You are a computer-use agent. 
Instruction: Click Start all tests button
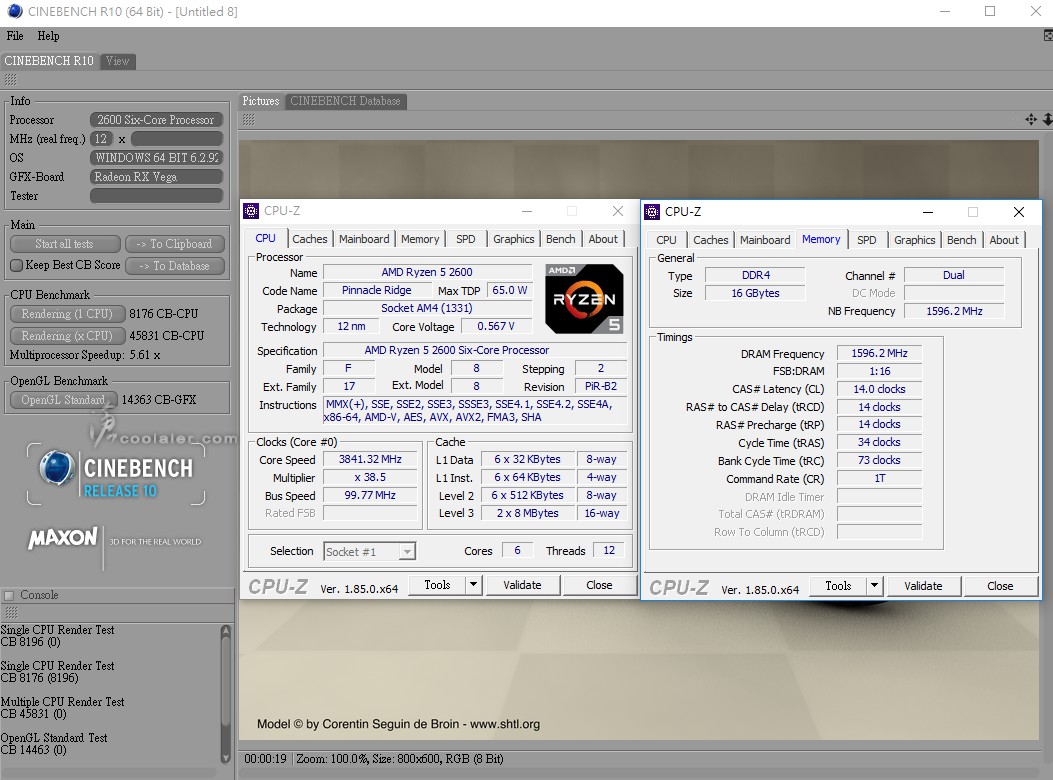pos(65,245)
